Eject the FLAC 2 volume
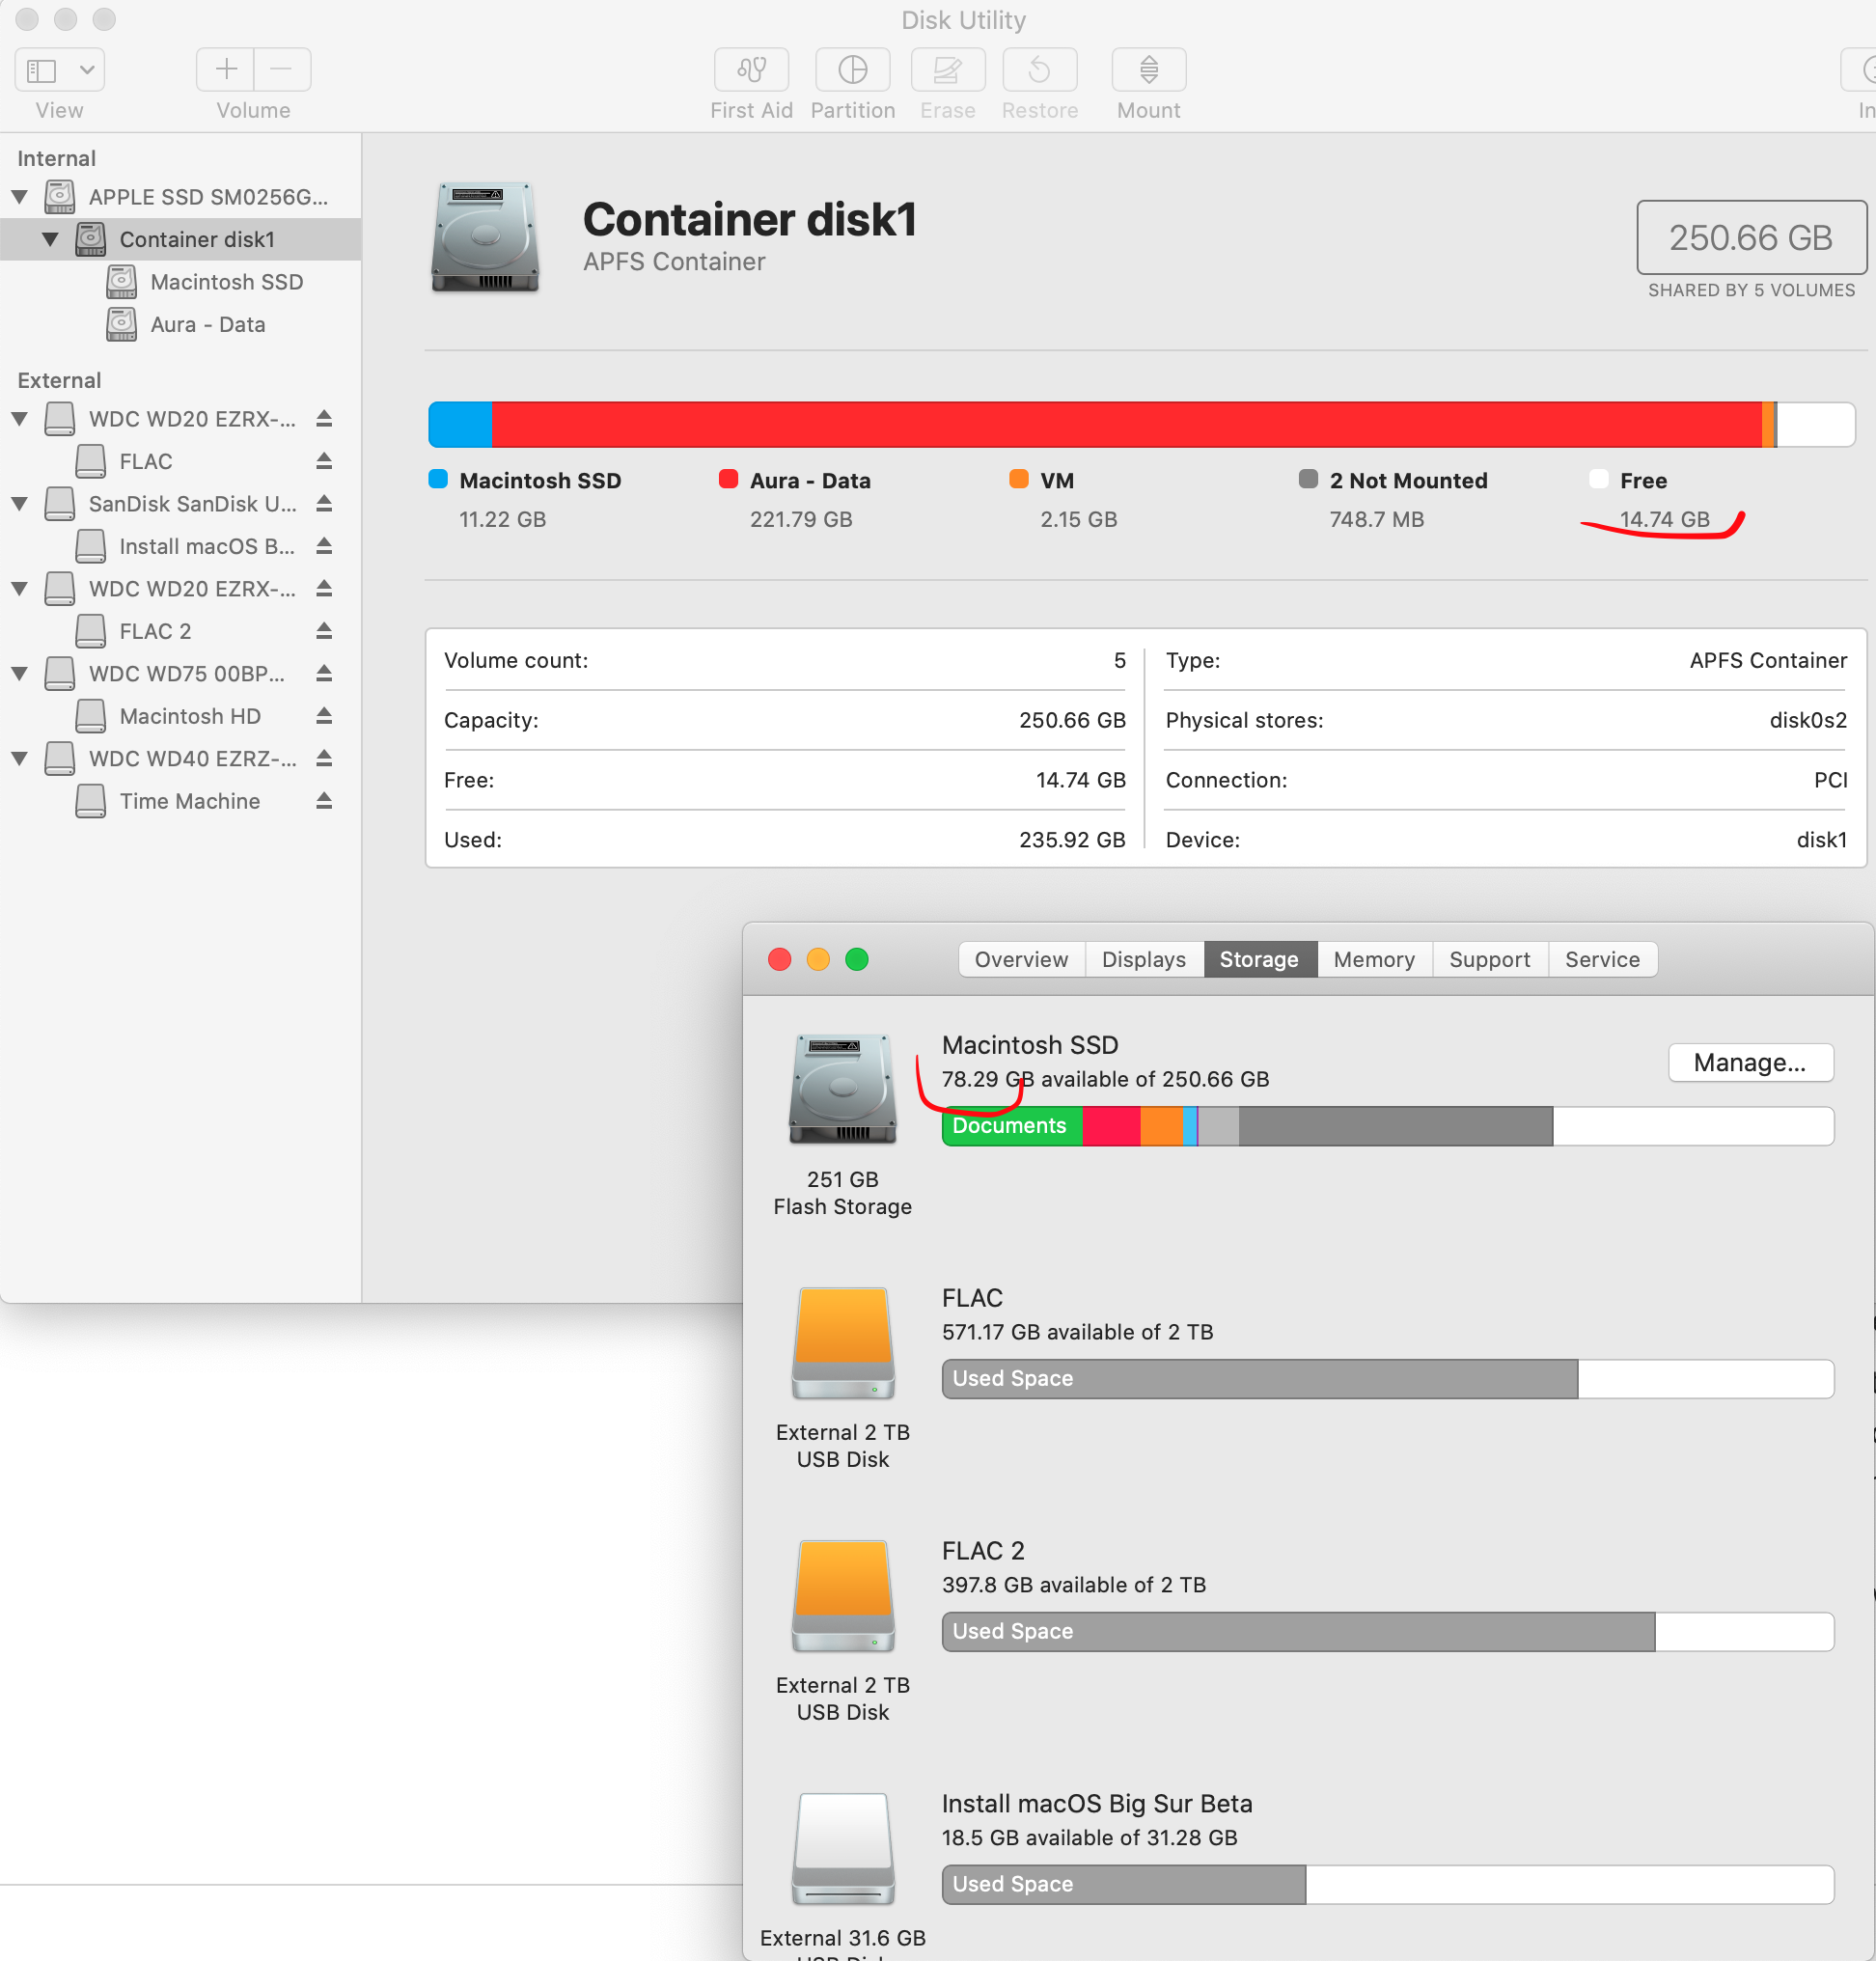Viewport: 1876px width, 1961px height. click(x=324, y=631)
